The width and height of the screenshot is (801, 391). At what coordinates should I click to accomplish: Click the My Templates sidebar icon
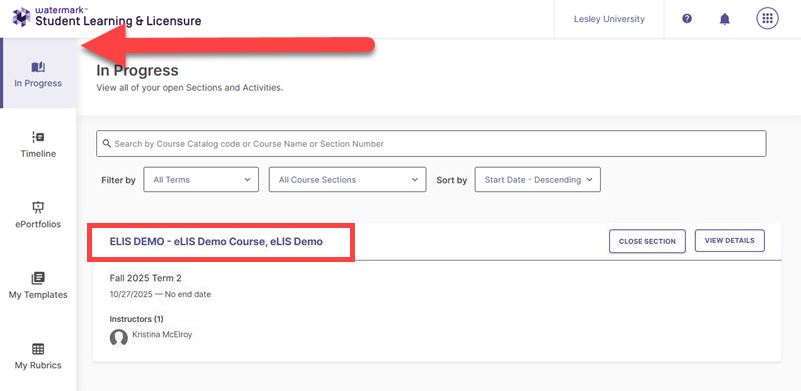38,278
